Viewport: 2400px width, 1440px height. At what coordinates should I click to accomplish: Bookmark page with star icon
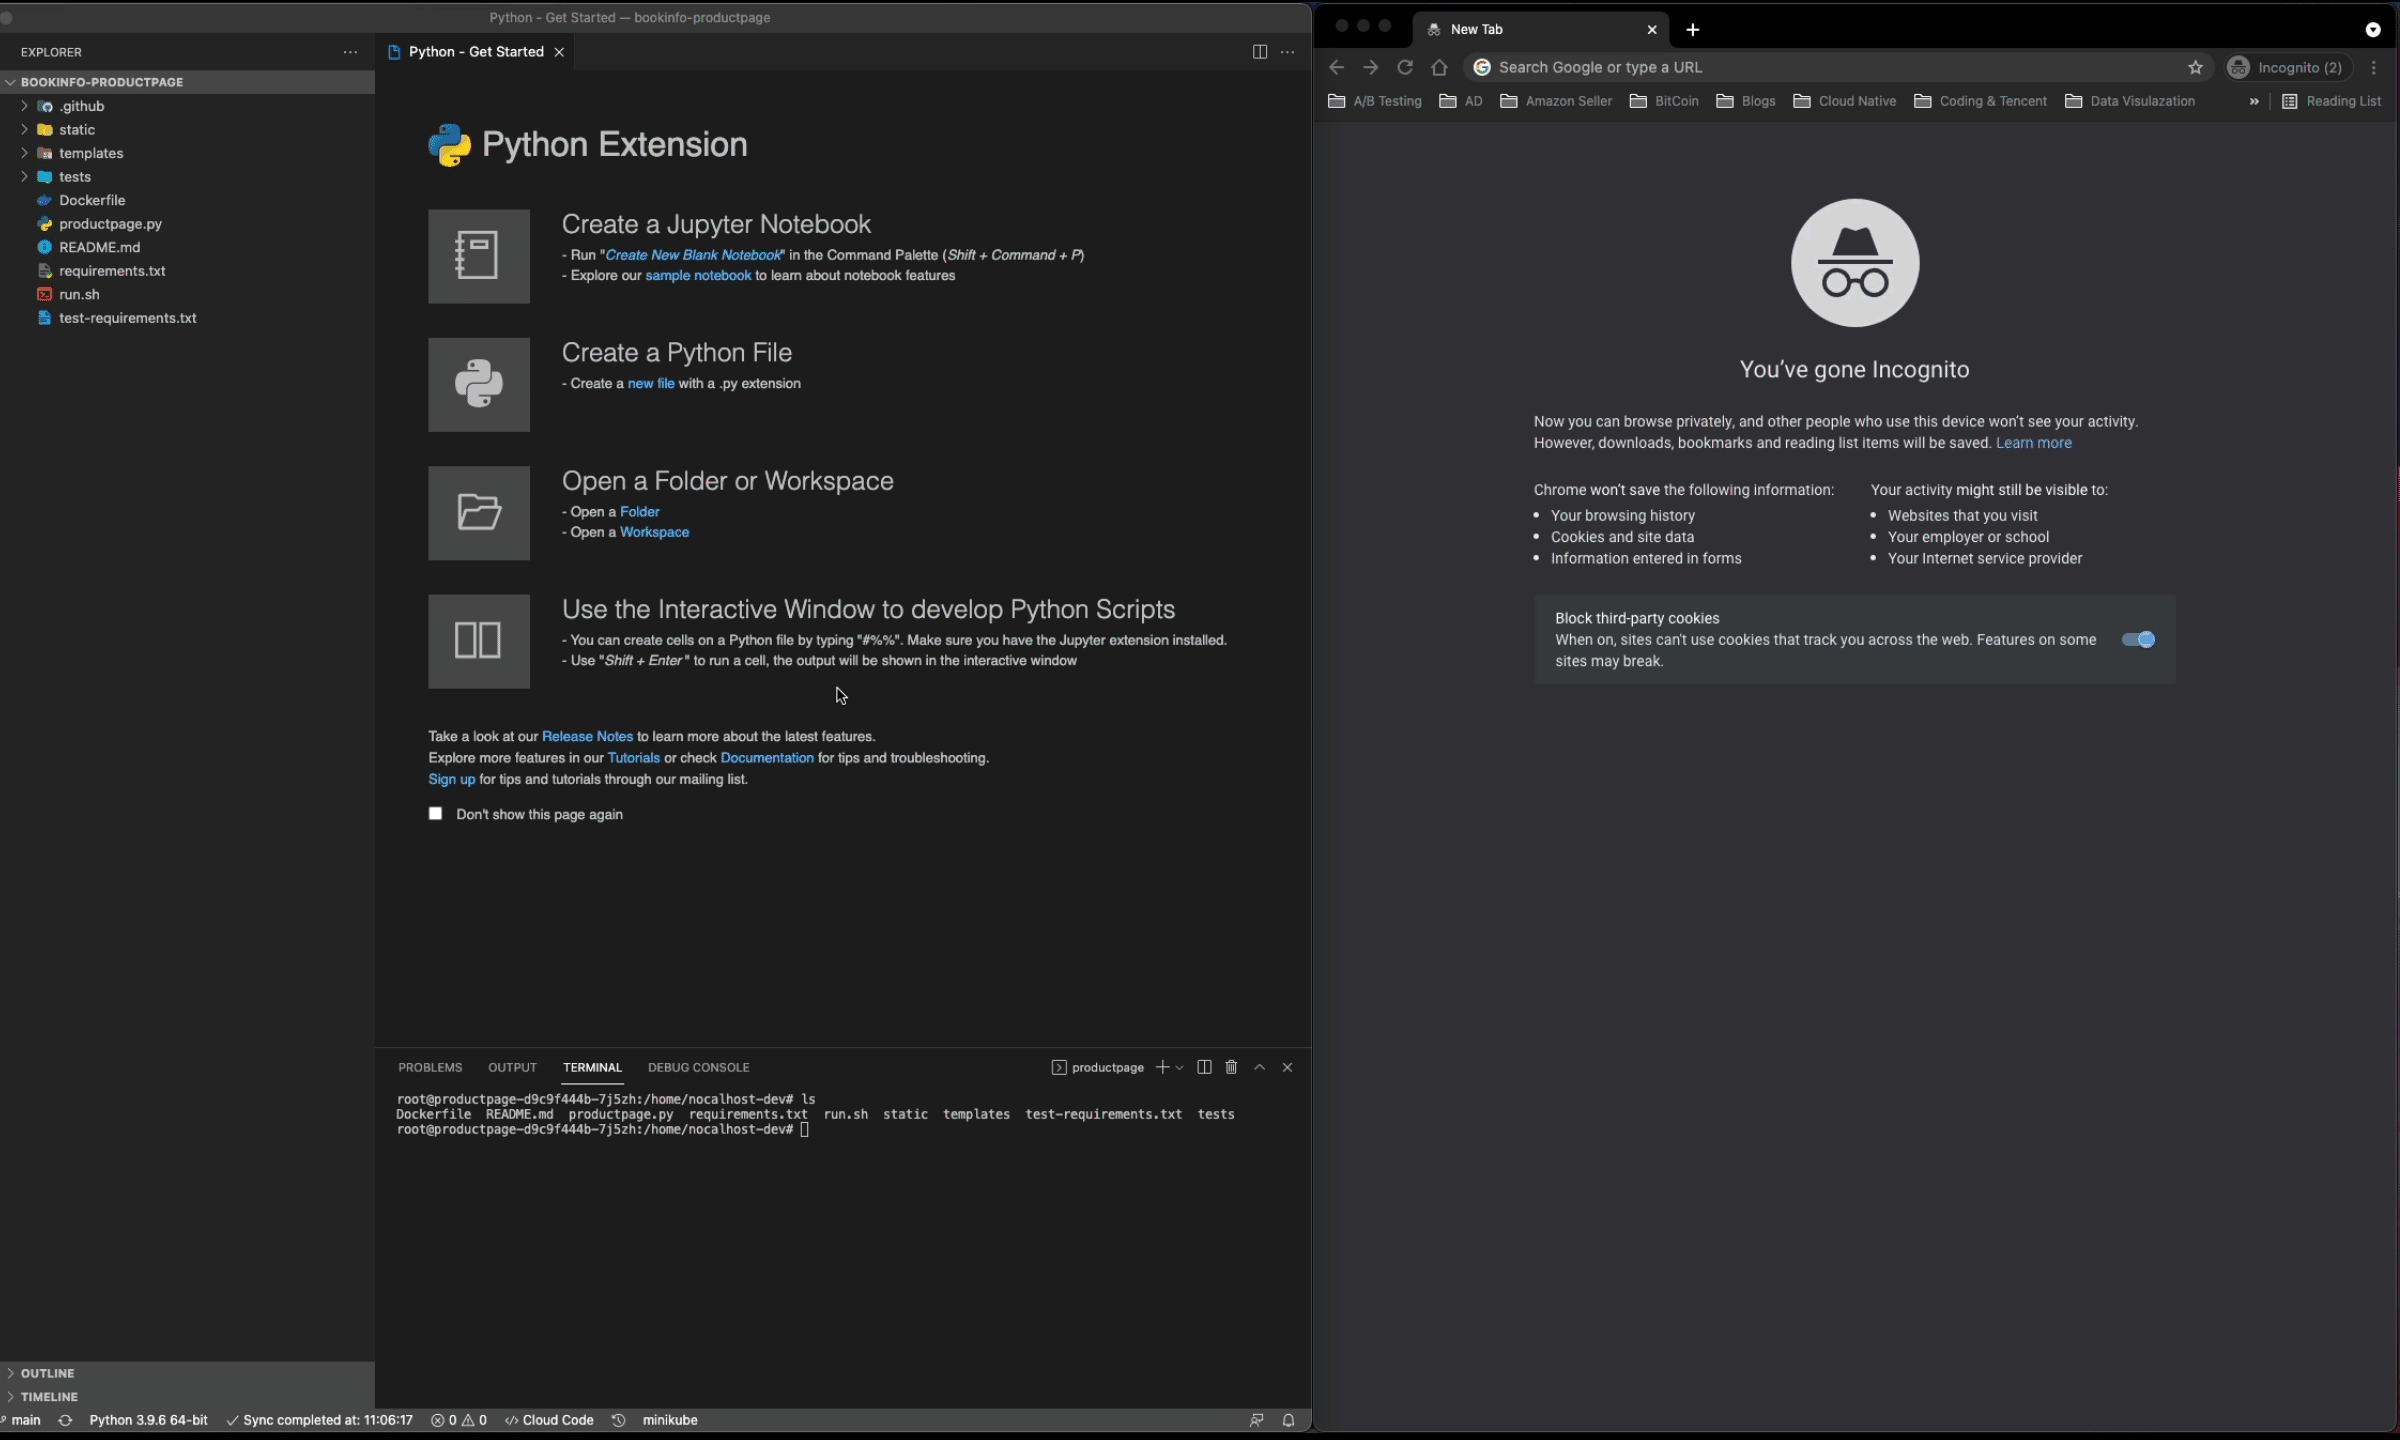click(x=2195, y=67)
